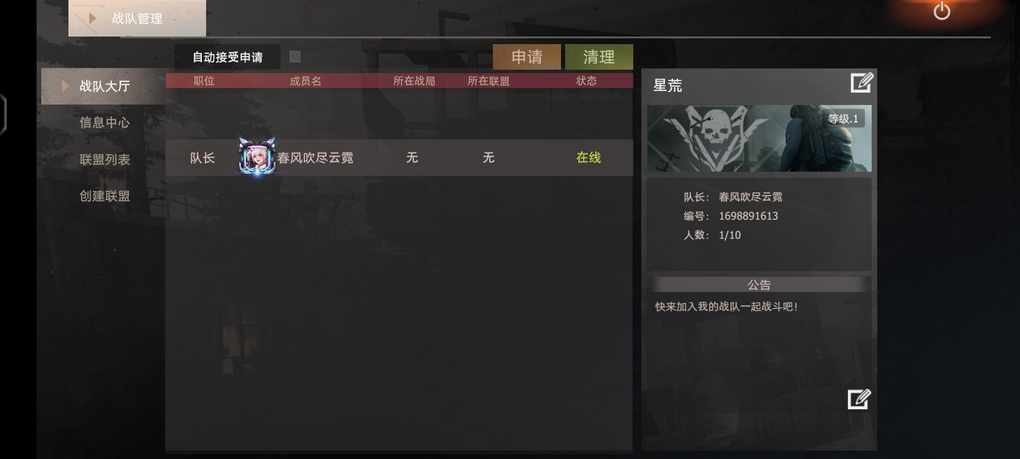
Task: Click the 成员名 column header
Action: (305, 81)
